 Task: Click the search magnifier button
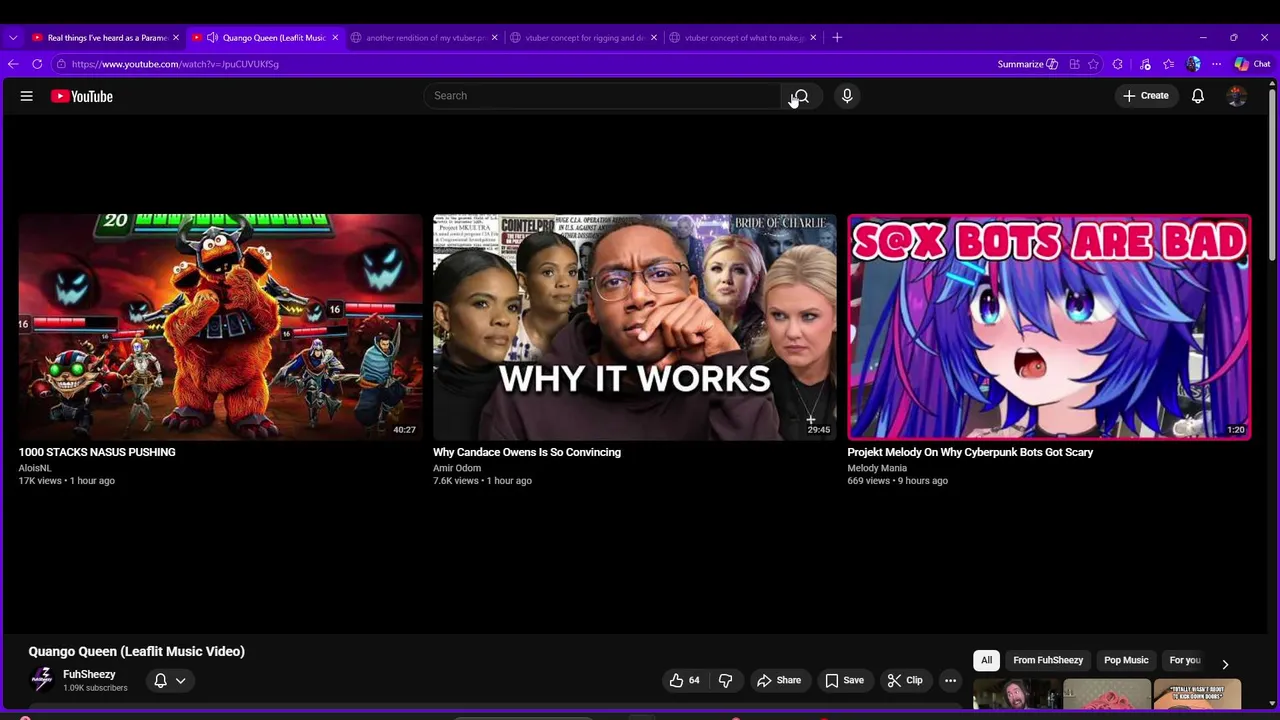[x=801, y=96]
